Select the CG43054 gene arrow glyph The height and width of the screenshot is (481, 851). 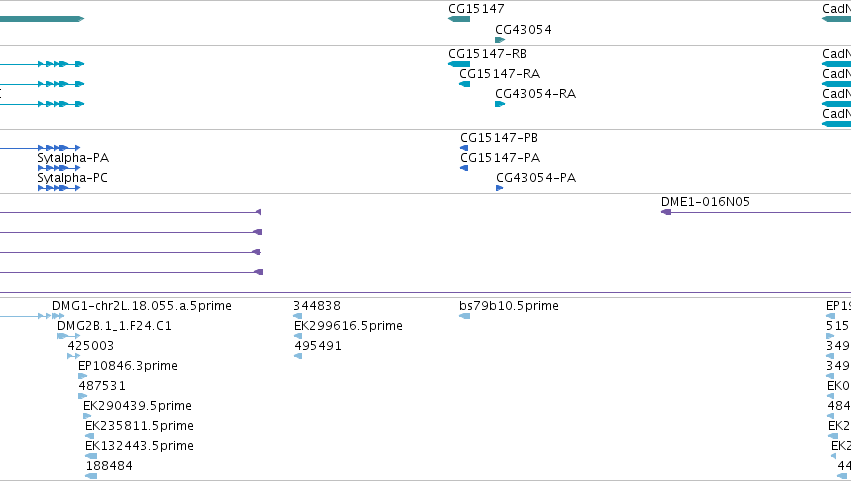click(x=500, y=40)
